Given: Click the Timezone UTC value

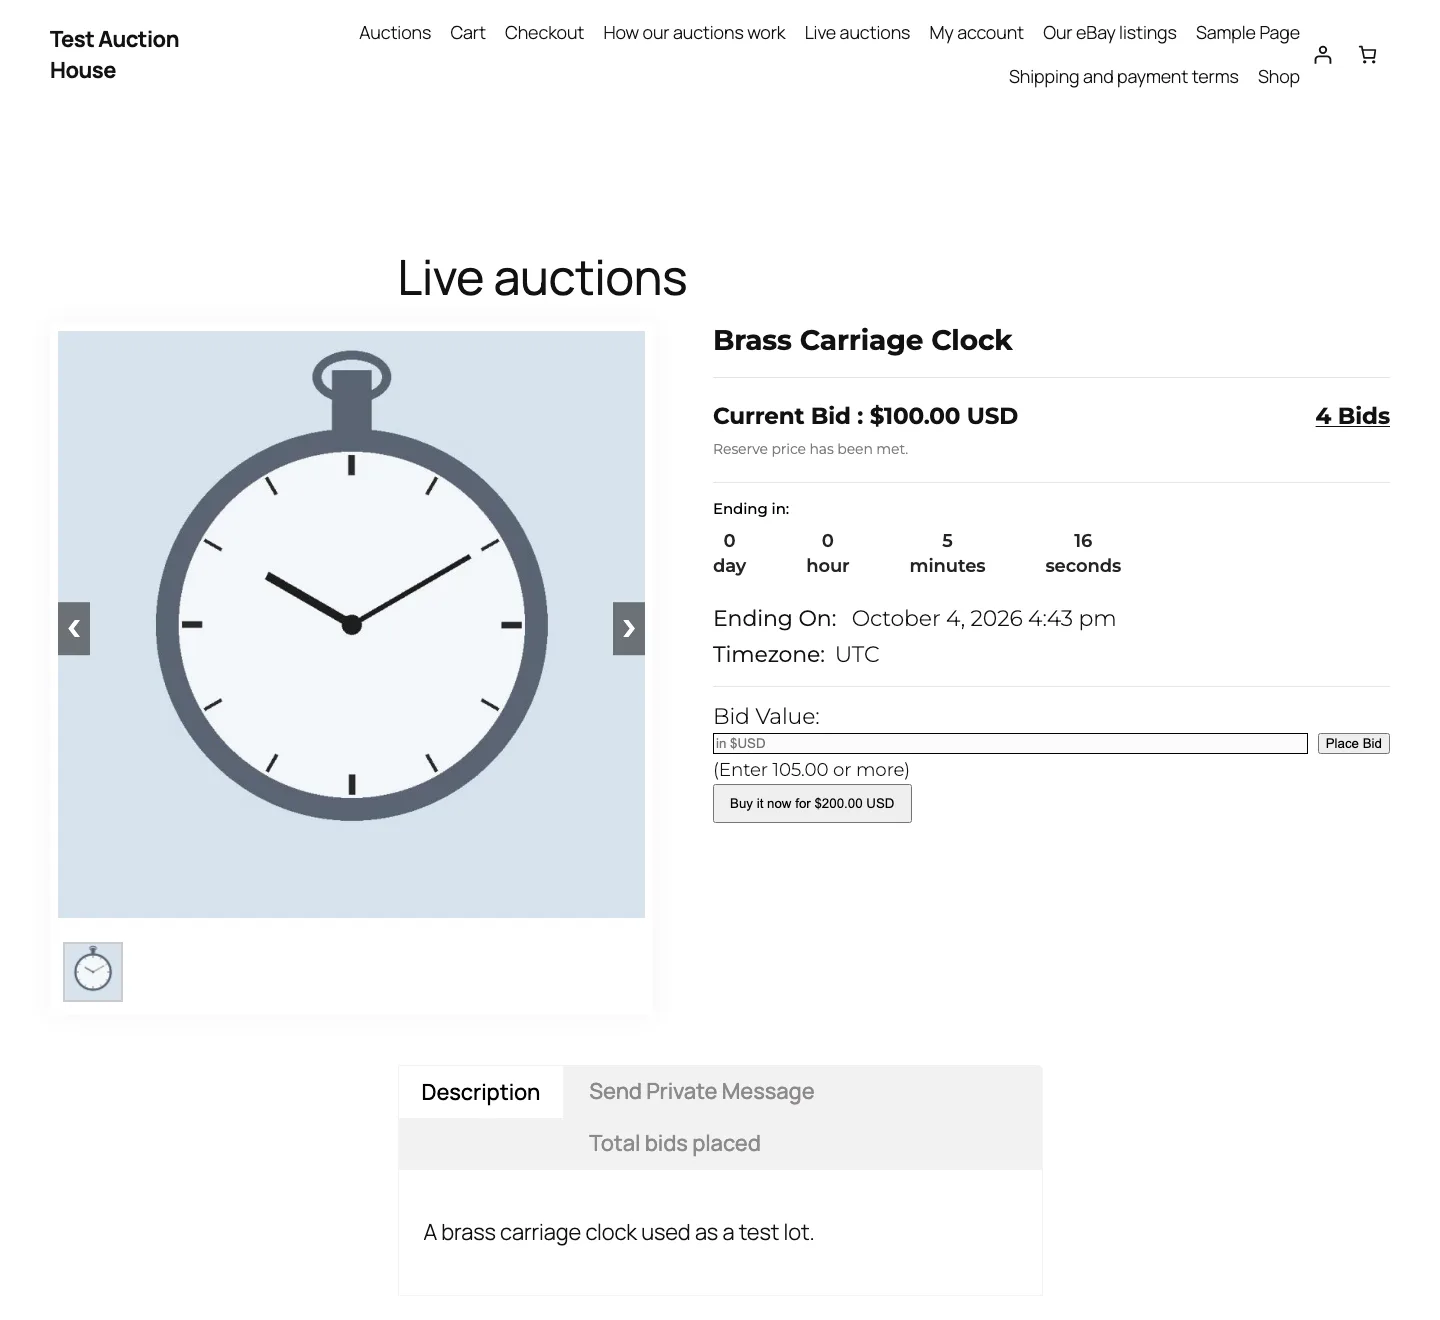Looking at the screenshot, I should (x=858, y=655).
